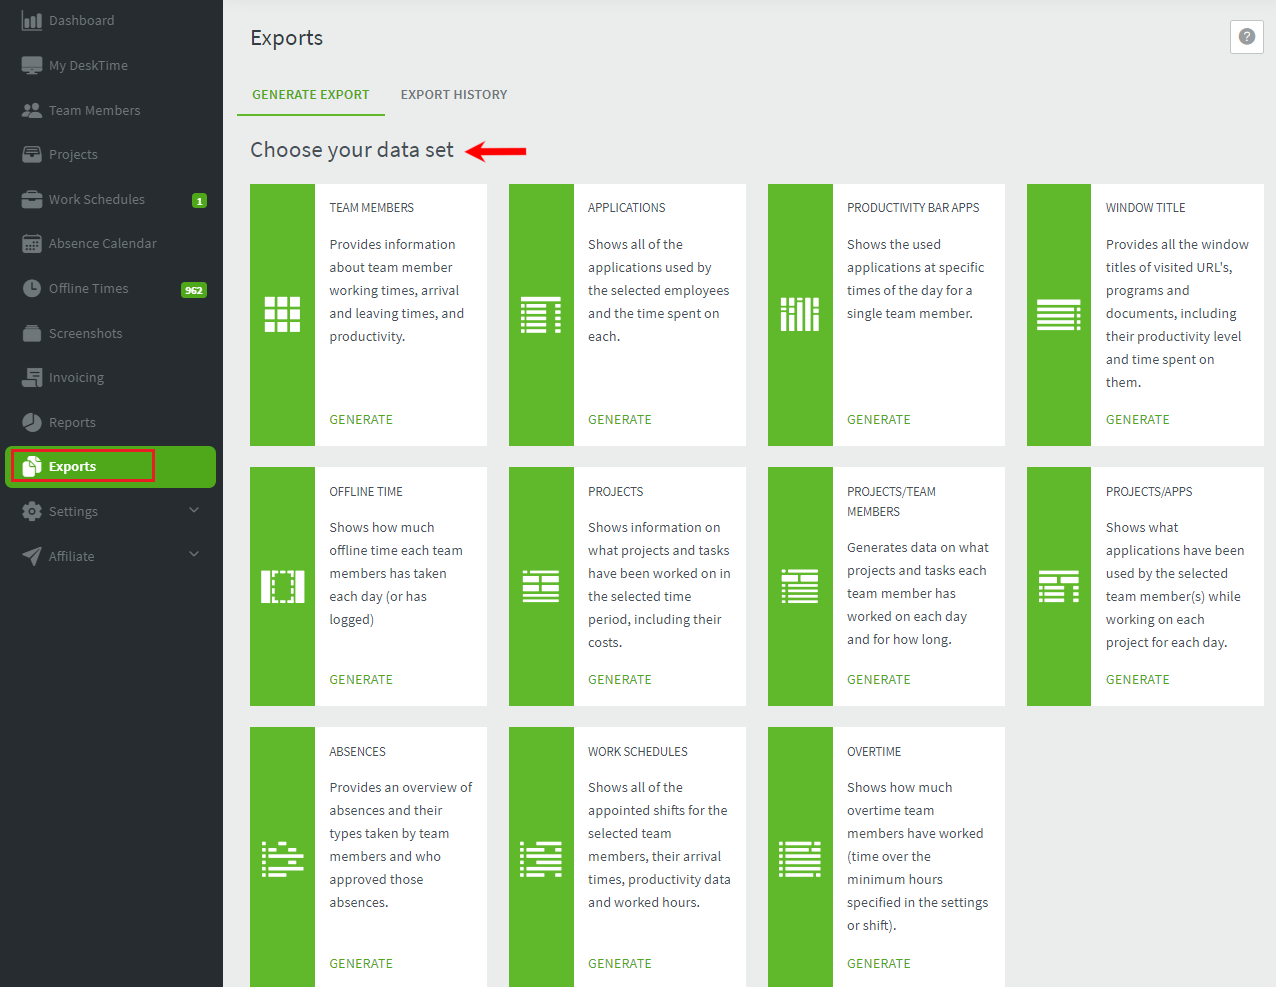Click the Reports sidebar label
The image size is (1276, 987).
pyautogui.click(x=72, y=423)
